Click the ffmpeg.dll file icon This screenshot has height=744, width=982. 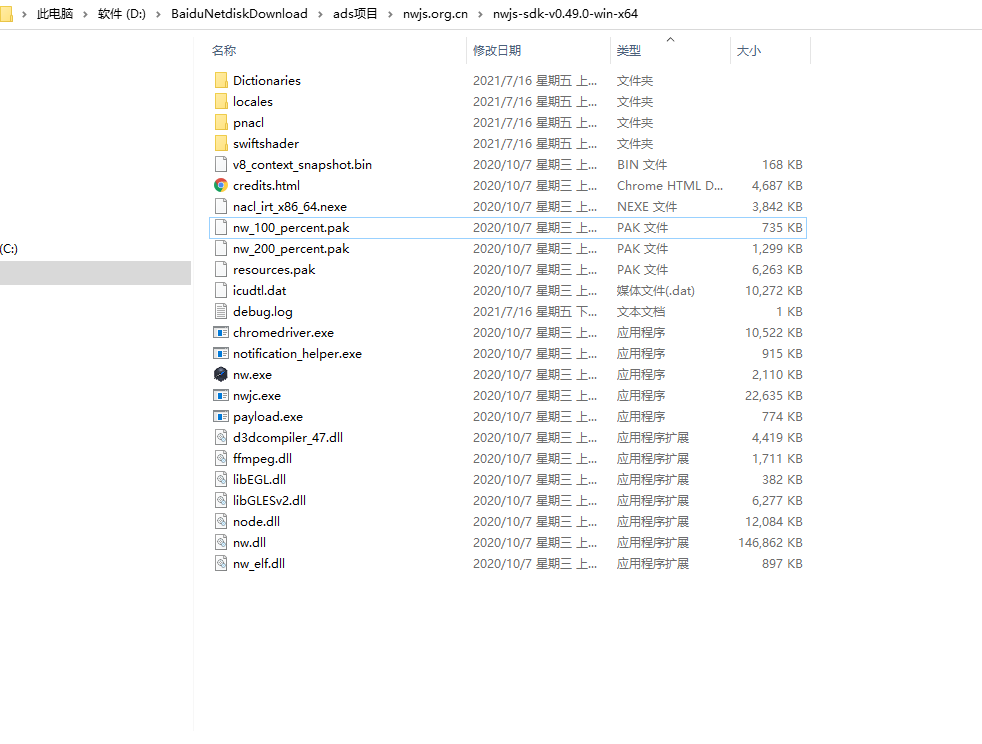222,458
